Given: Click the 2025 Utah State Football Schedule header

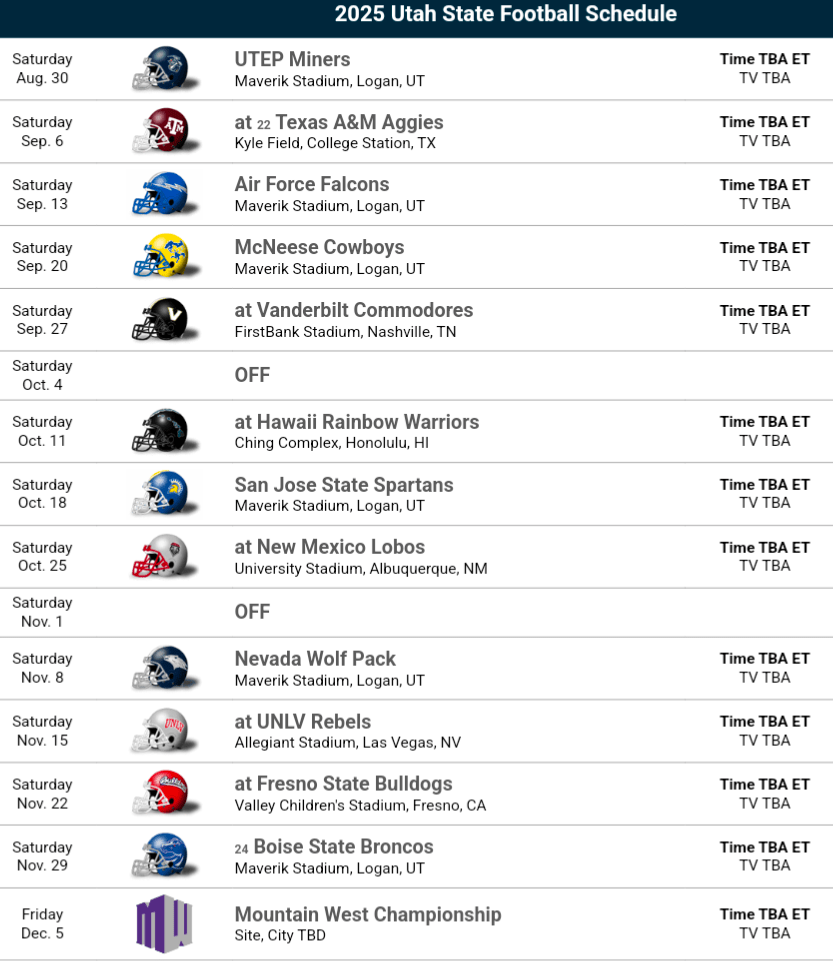Looking at the screenshot, I should [505, 14].
